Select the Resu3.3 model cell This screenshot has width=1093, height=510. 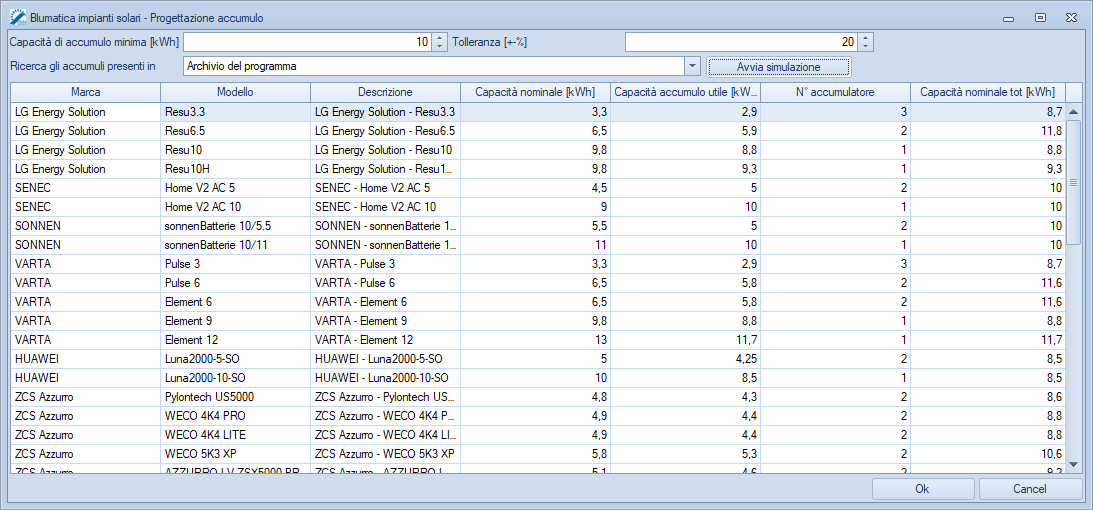click(235, 111)
